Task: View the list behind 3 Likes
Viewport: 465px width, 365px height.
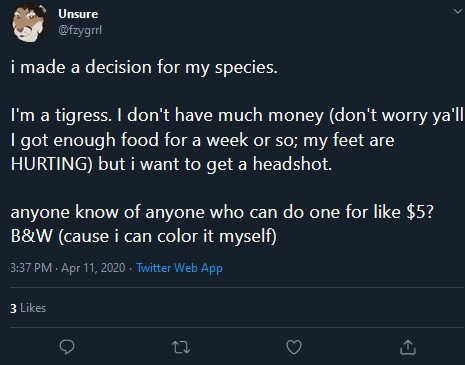Action: [x=28, y=308]
